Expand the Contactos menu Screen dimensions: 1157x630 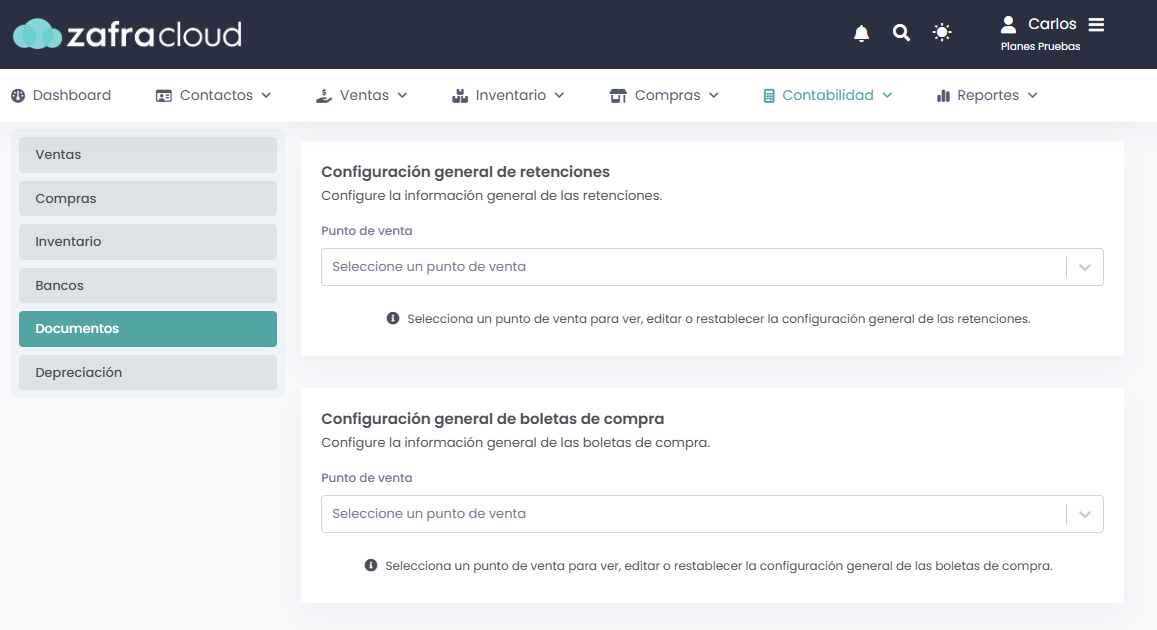click(x=214, y=96)
